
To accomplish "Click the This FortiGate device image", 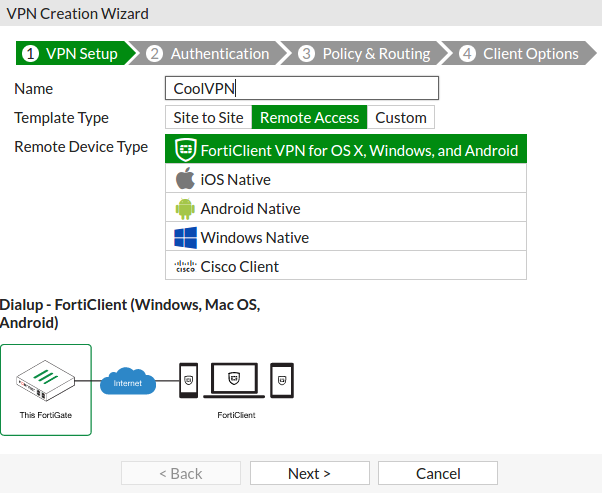I will [x=45, y=380].
